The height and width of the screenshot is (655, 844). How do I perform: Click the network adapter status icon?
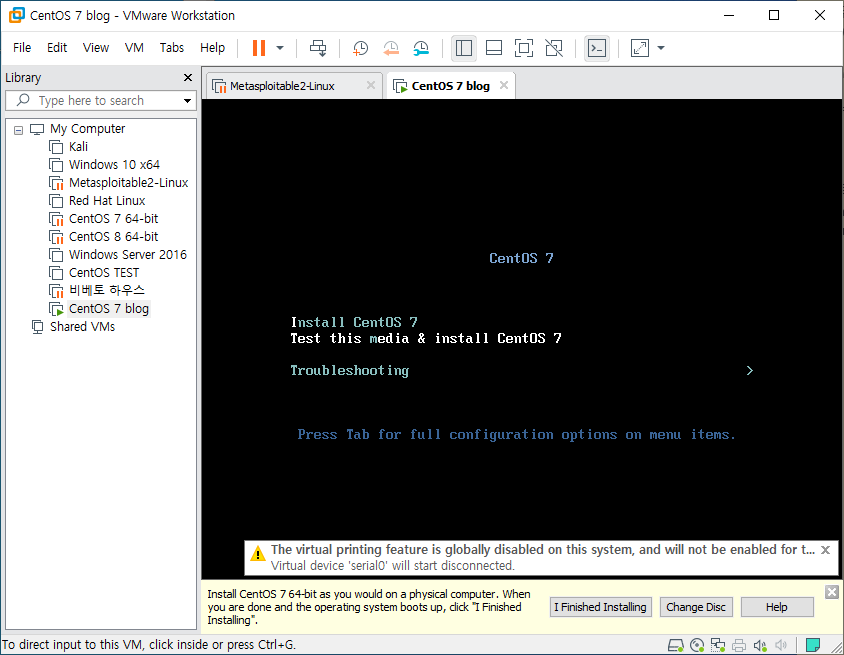point(718,645)
